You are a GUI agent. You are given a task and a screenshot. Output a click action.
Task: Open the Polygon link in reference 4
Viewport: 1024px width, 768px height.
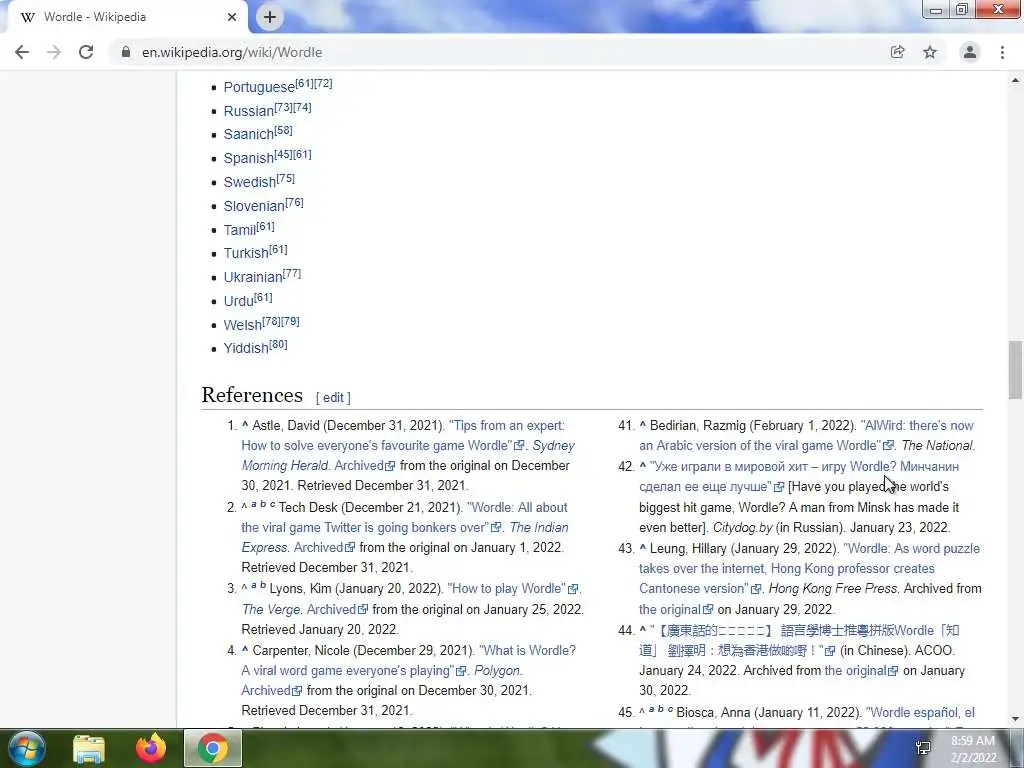[497, 671]
